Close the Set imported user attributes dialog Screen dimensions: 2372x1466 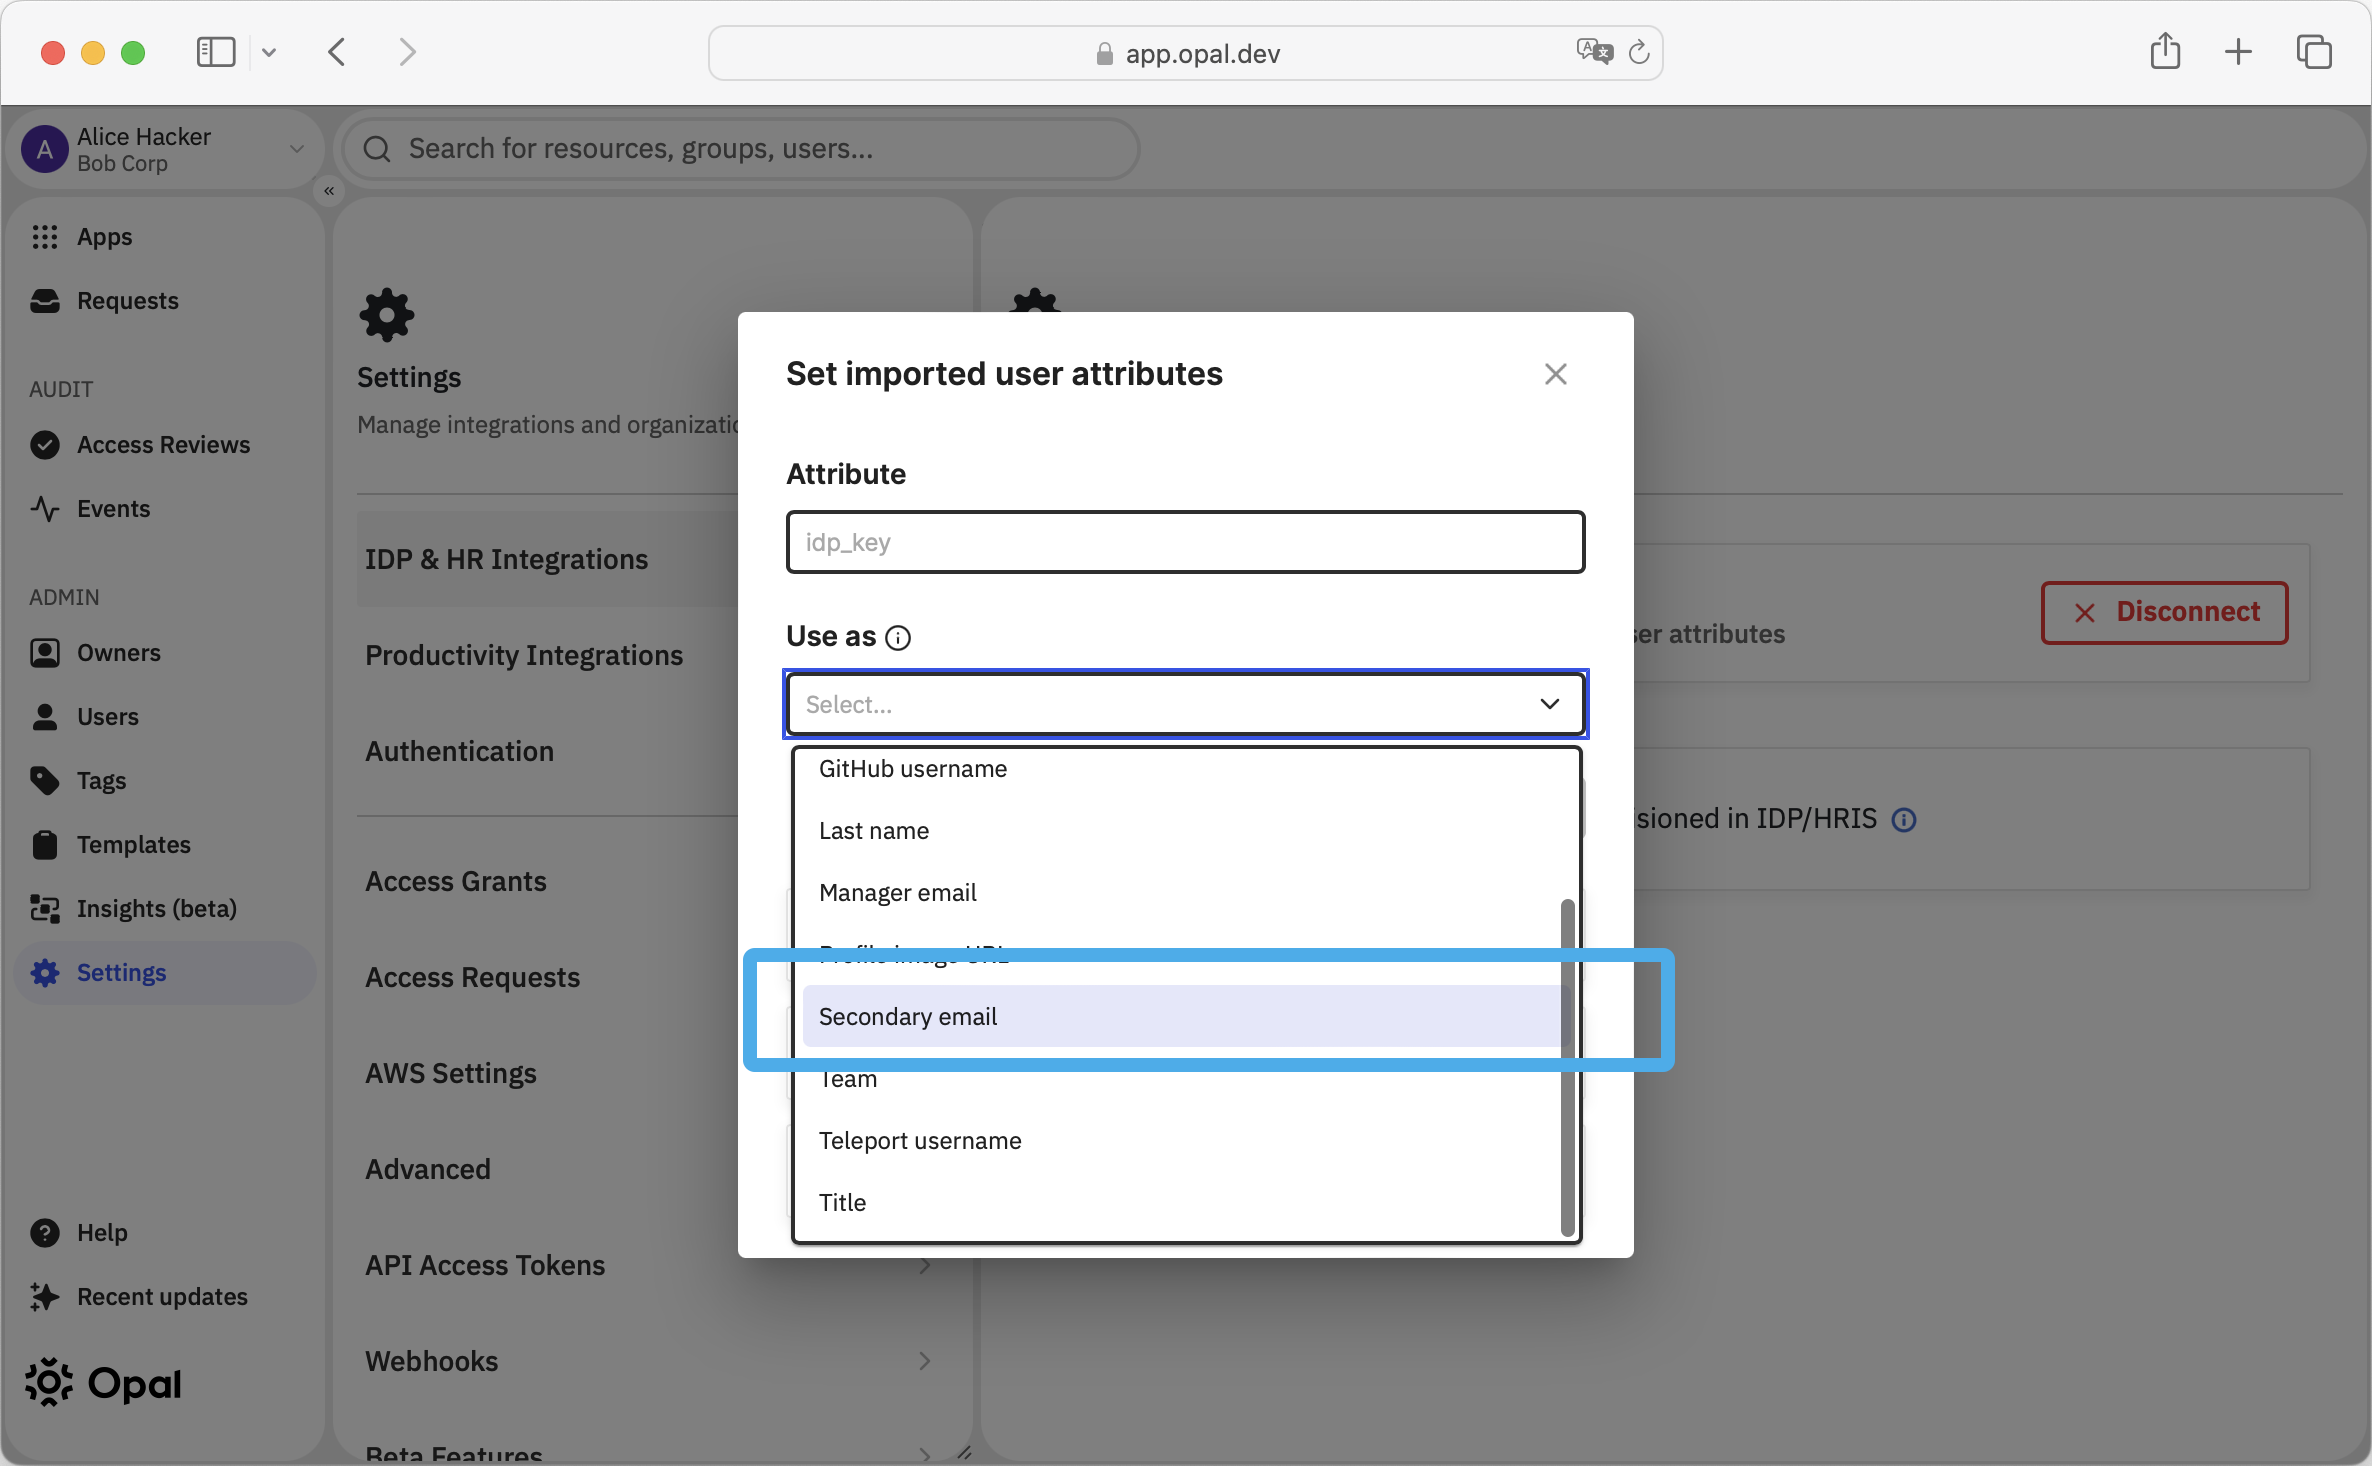1555,374
